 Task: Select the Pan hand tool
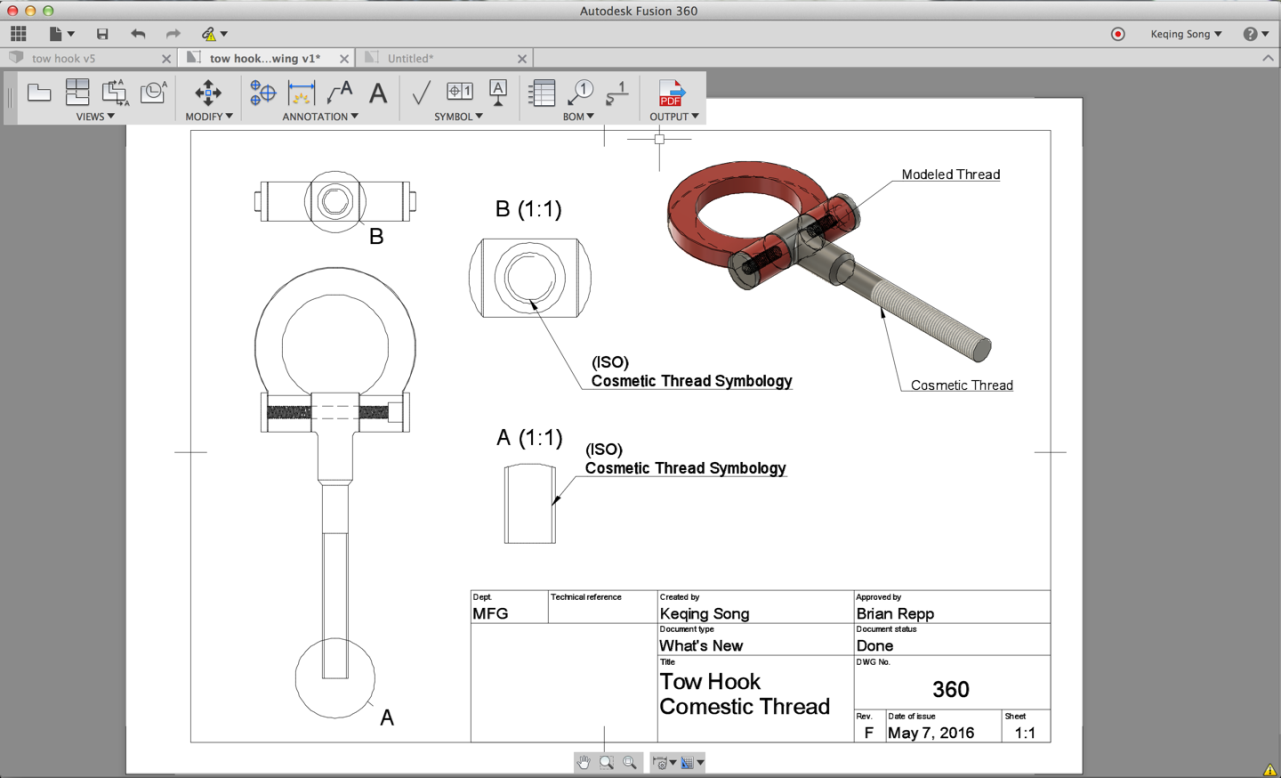click(x=584, y=763)
